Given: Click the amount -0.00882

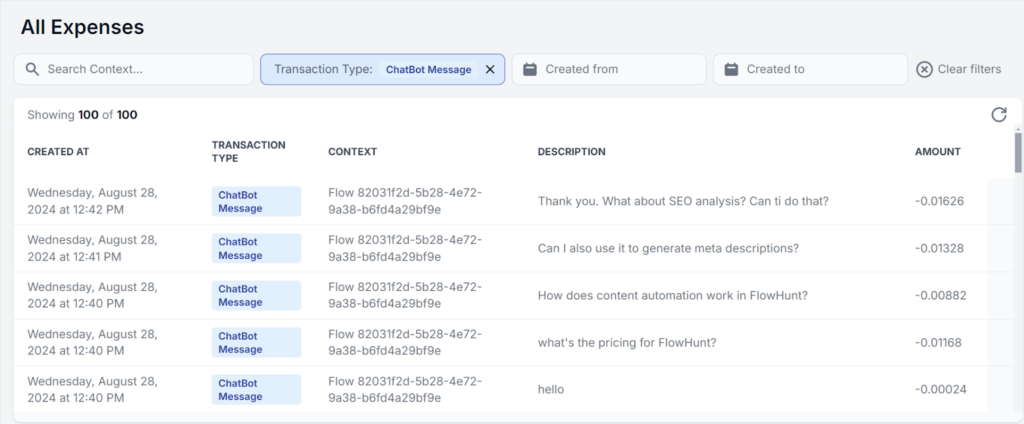Looking at the screenshot, I should coord(939,295).
